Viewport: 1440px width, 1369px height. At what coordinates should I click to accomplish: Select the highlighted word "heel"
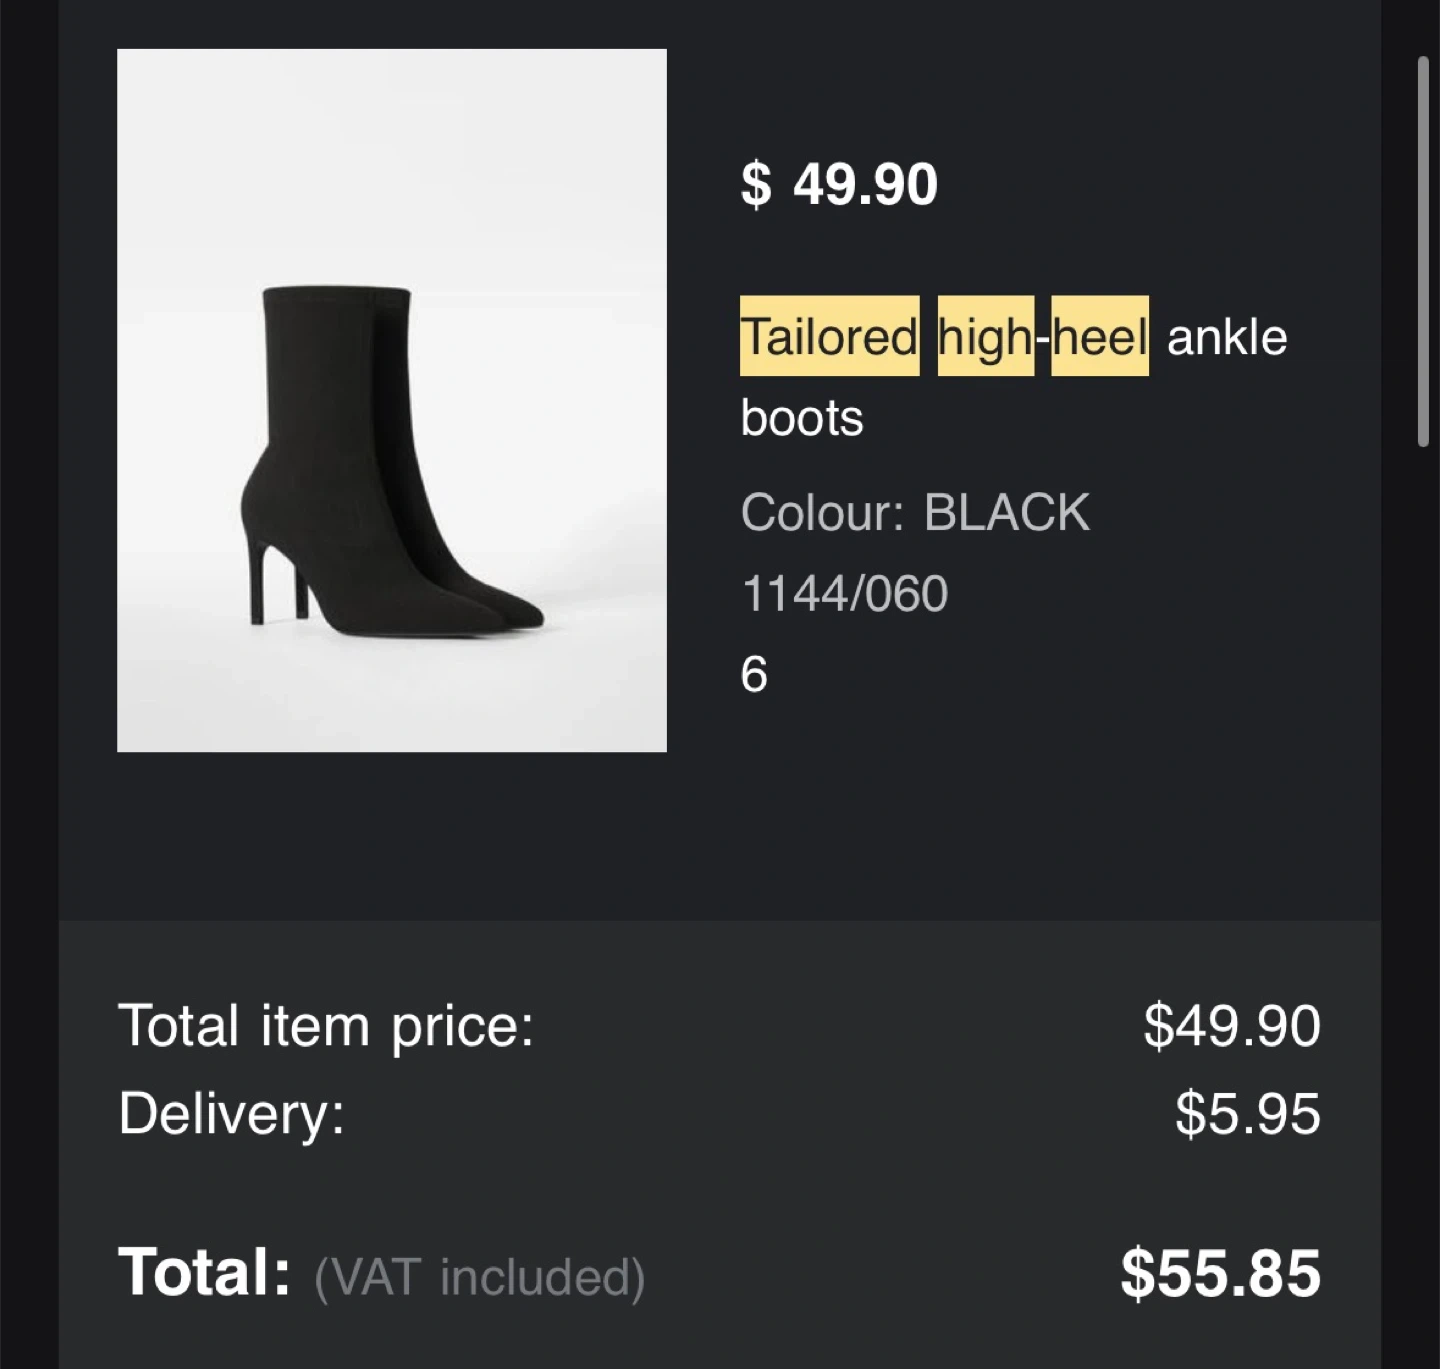coord(1099,336)
